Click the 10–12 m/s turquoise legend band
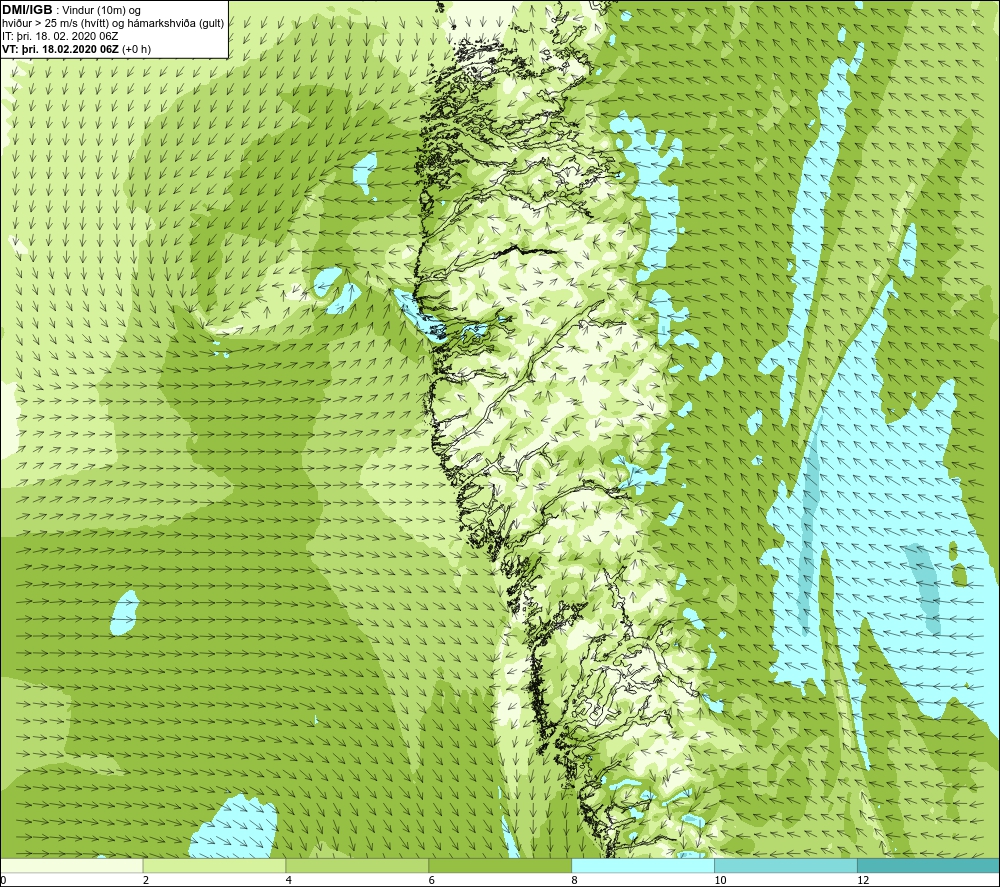This screenshot has width=1000, height=887. pyautogui.click(x=786, y=865)
